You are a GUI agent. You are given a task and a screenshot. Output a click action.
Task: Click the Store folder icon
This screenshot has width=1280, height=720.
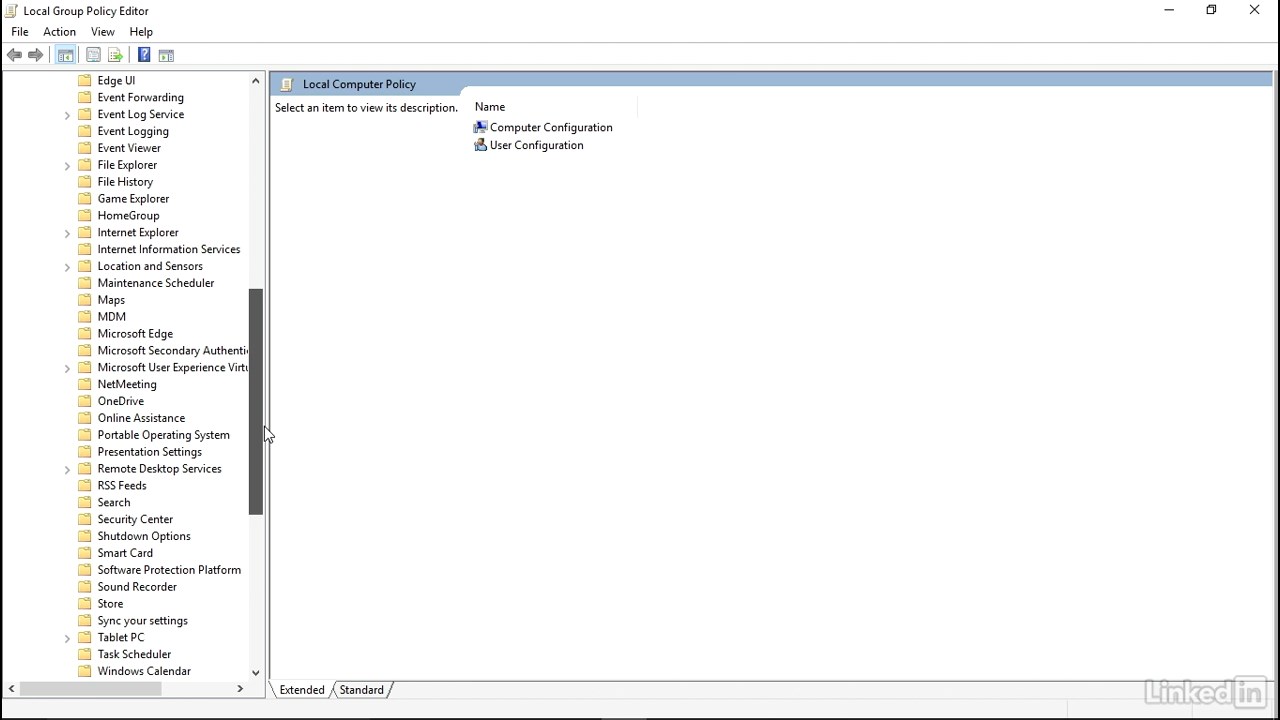(85, 604)
